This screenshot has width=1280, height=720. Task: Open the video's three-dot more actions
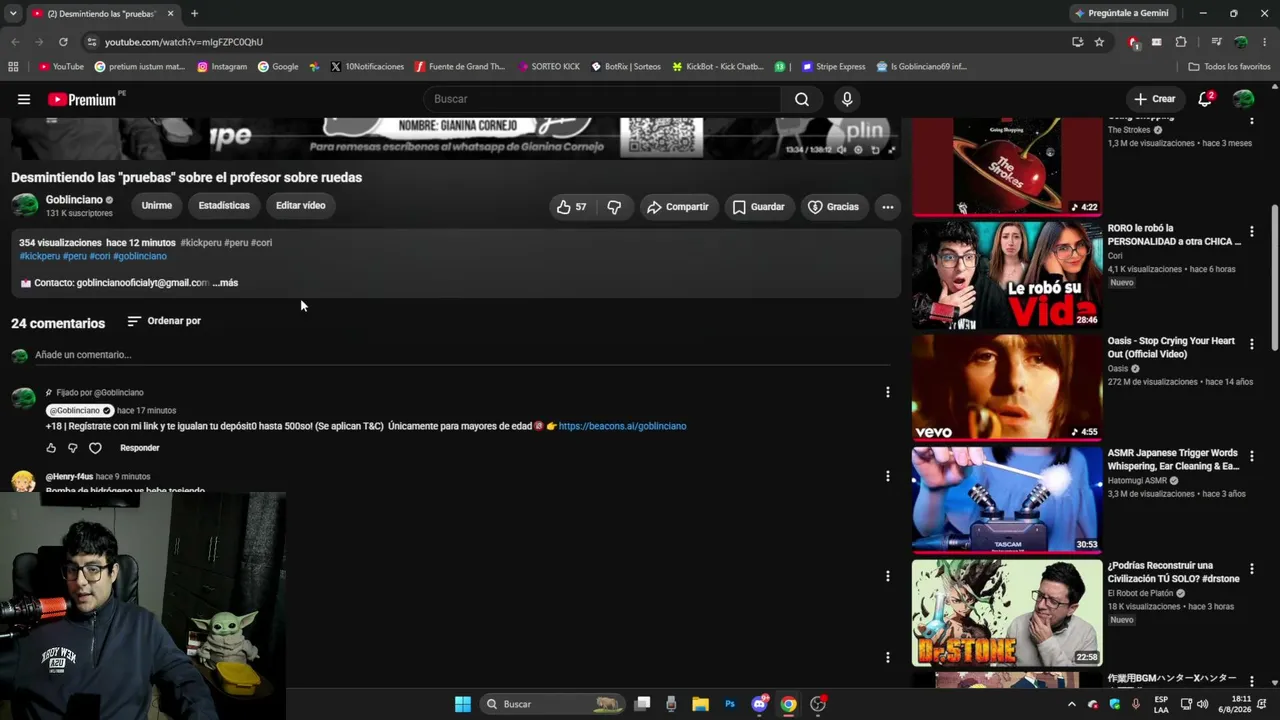coord(887,207)
